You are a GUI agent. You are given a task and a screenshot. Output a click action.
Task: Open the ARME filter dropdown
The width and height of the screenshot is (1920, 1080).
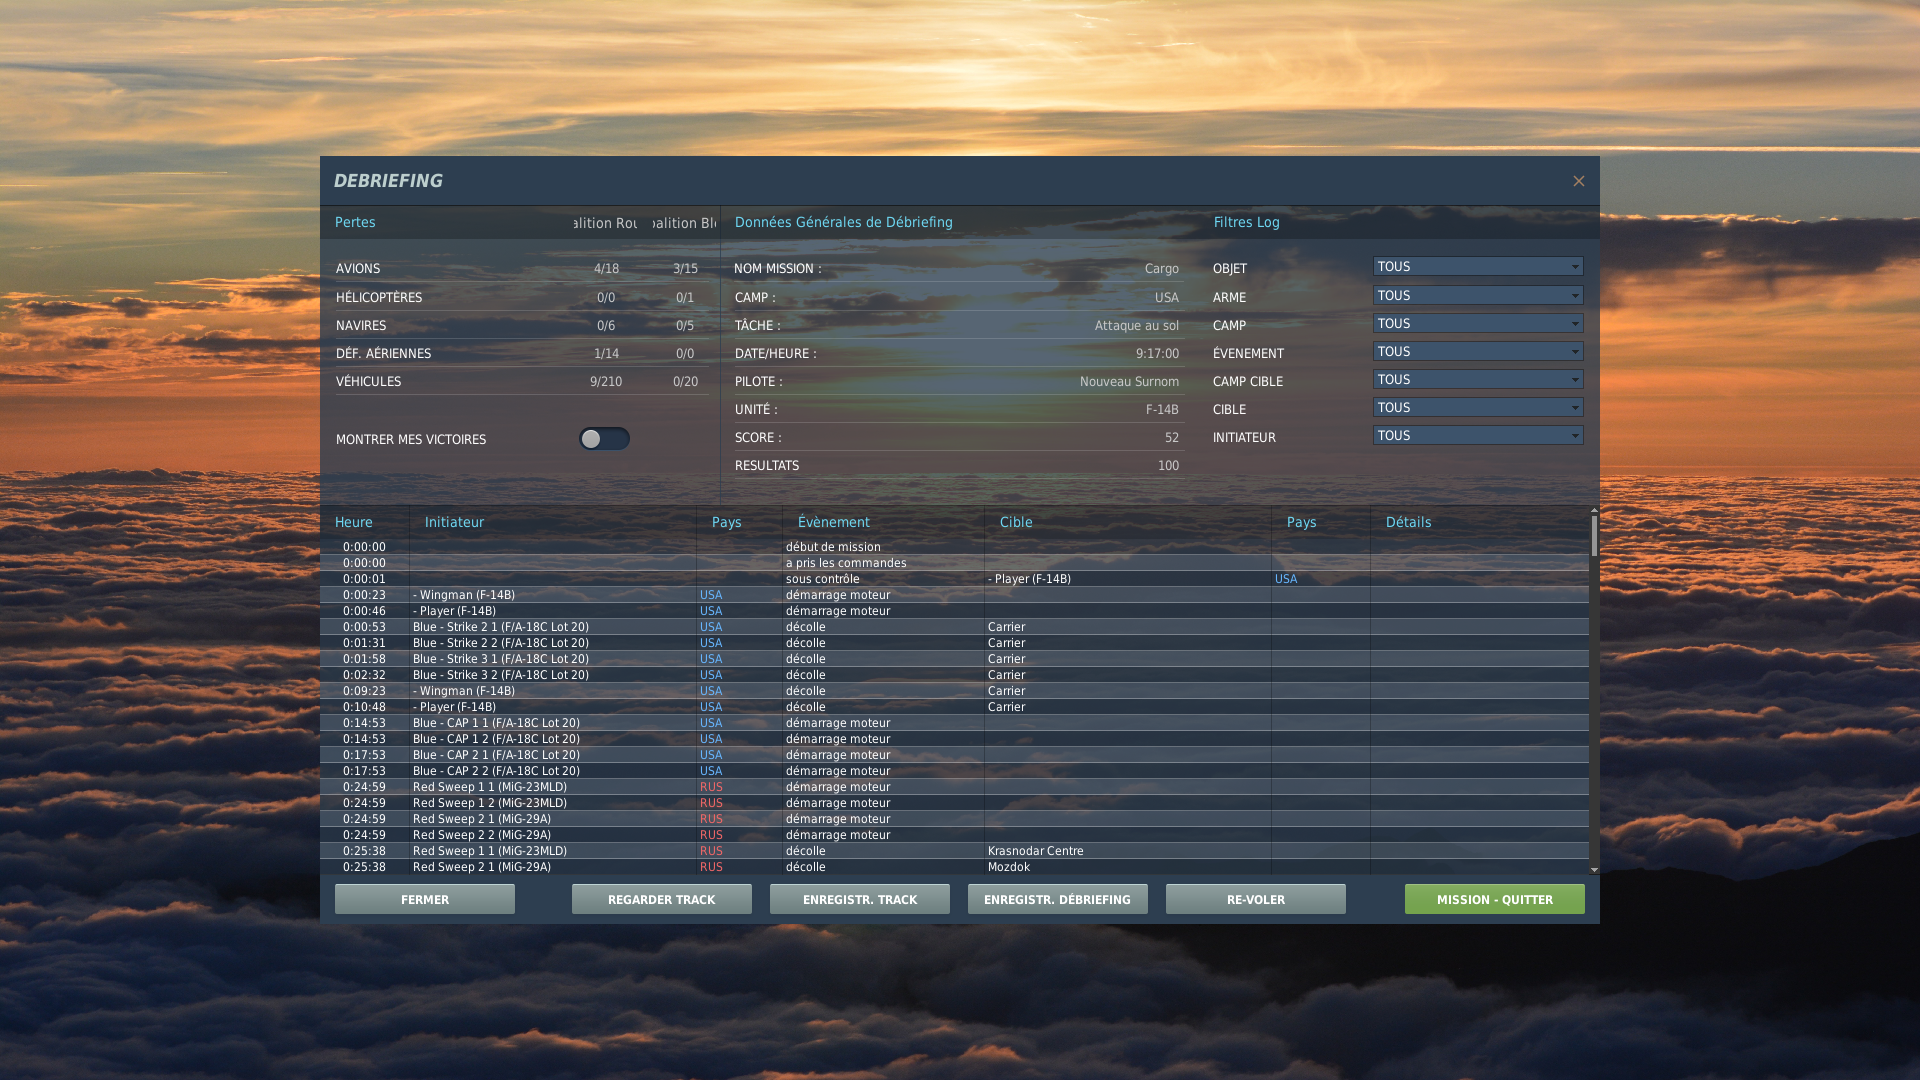click(1478, 296)
